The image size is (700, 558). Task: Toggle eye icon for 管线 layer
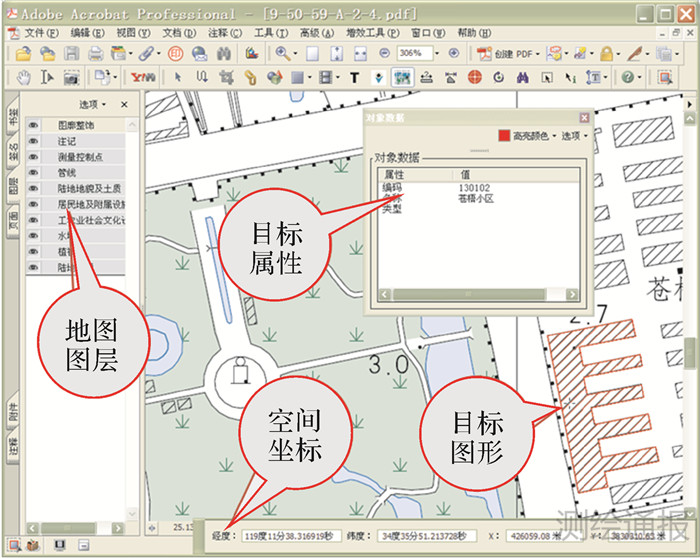tap(33, 172)
